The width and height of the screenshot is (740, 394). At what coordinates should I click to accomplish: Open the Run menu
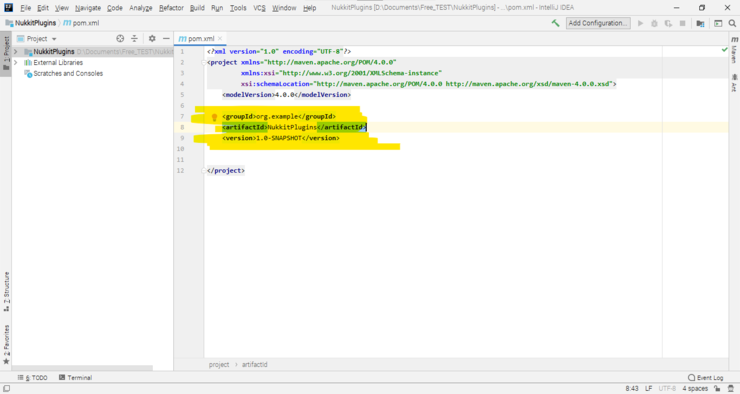pyautogui.click(x=217, y=8)
